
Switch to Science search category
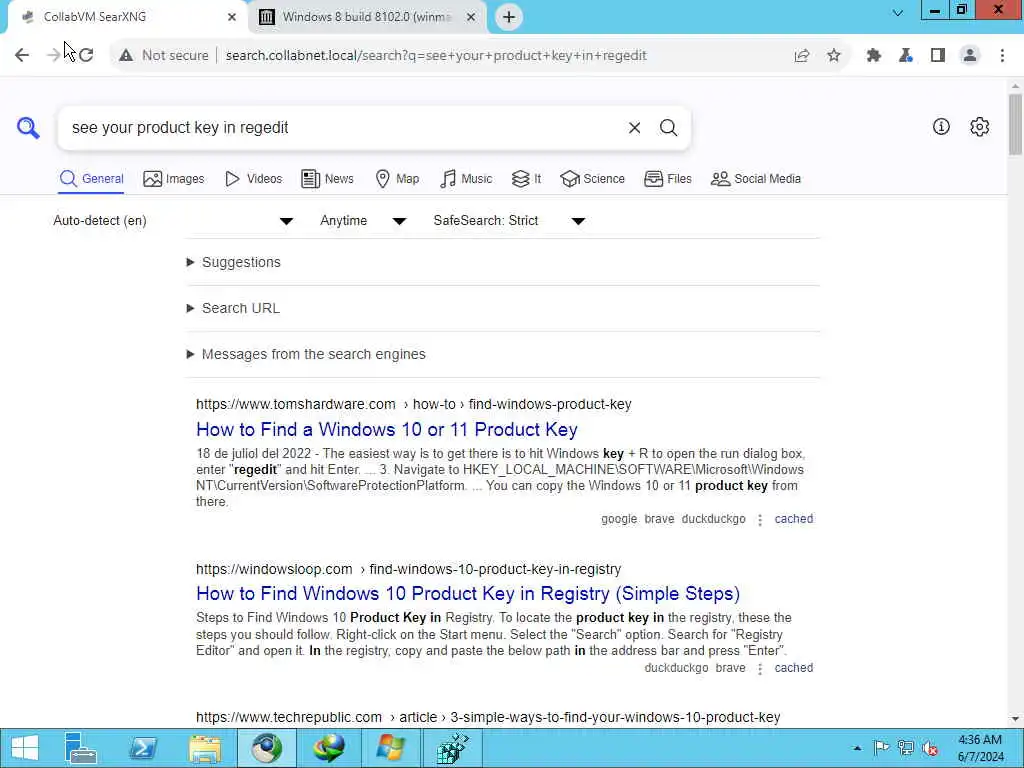pos(592,179)
